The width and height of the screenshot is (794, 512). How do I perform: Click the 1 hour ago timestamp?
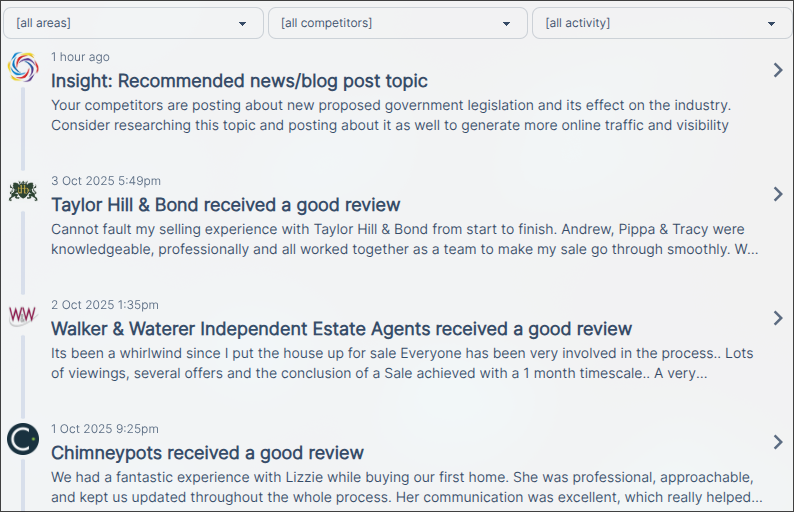point(80,57)
